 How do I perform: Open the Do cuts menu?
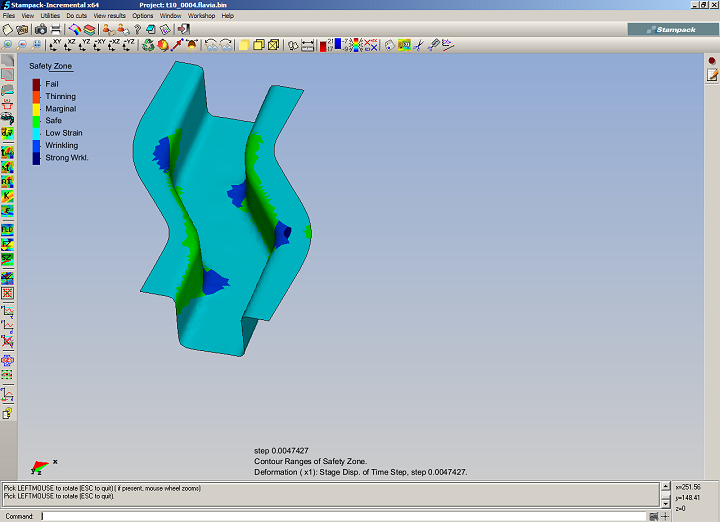point(77,16)
